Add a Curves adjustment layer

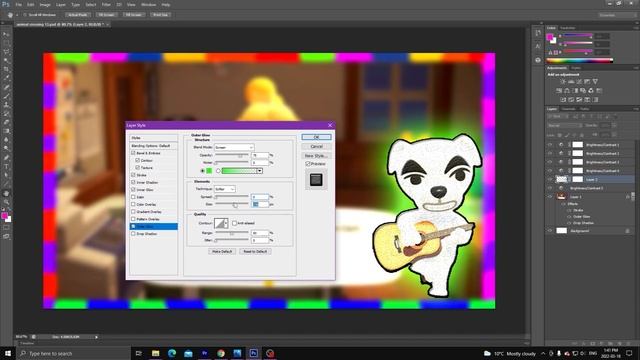coord(579,82)
